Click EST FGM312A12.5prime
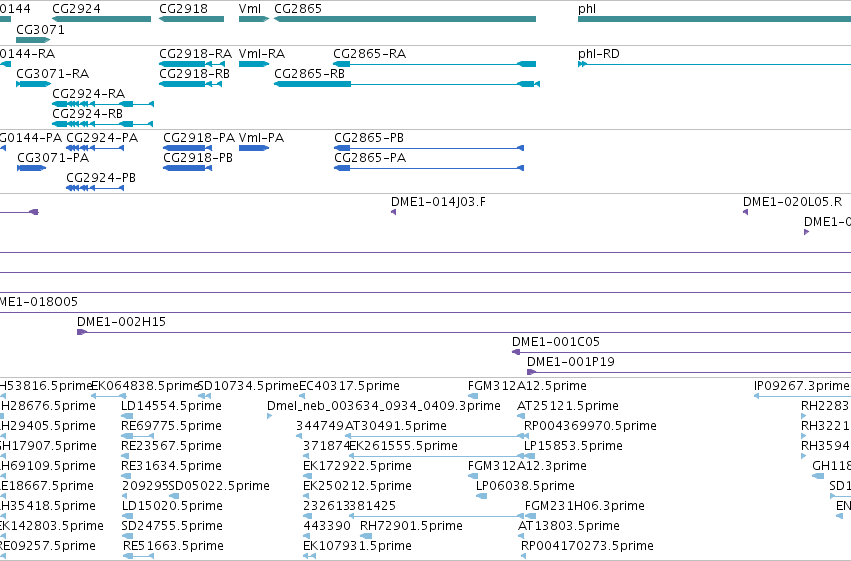The width and height of the screenshot is (851, 561). (473, 397)
